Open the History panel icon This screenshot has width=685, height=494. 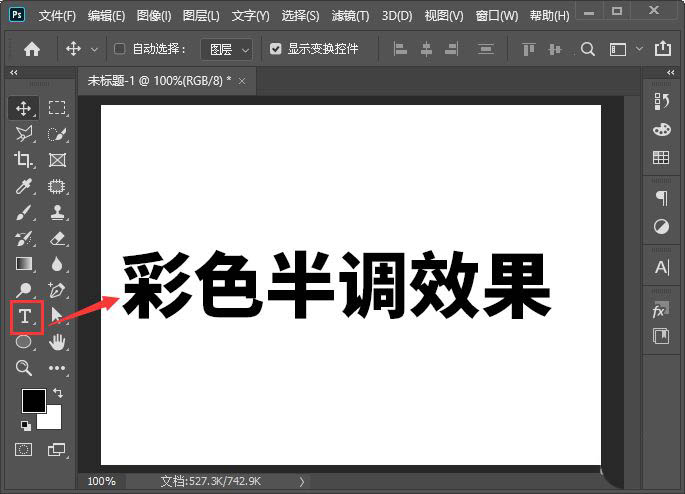coord(661,101)
